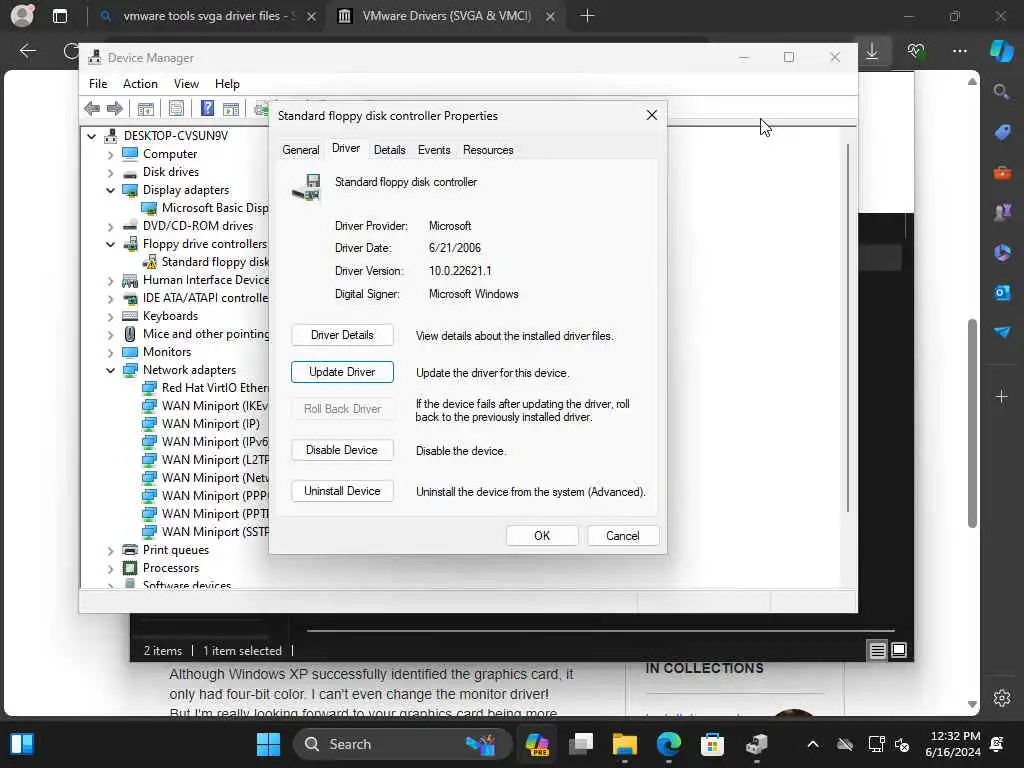Switch to VMware Drivers (SVGA & VMCI) tab
The image size is (1024, 768).
click(x=446, y=16)
